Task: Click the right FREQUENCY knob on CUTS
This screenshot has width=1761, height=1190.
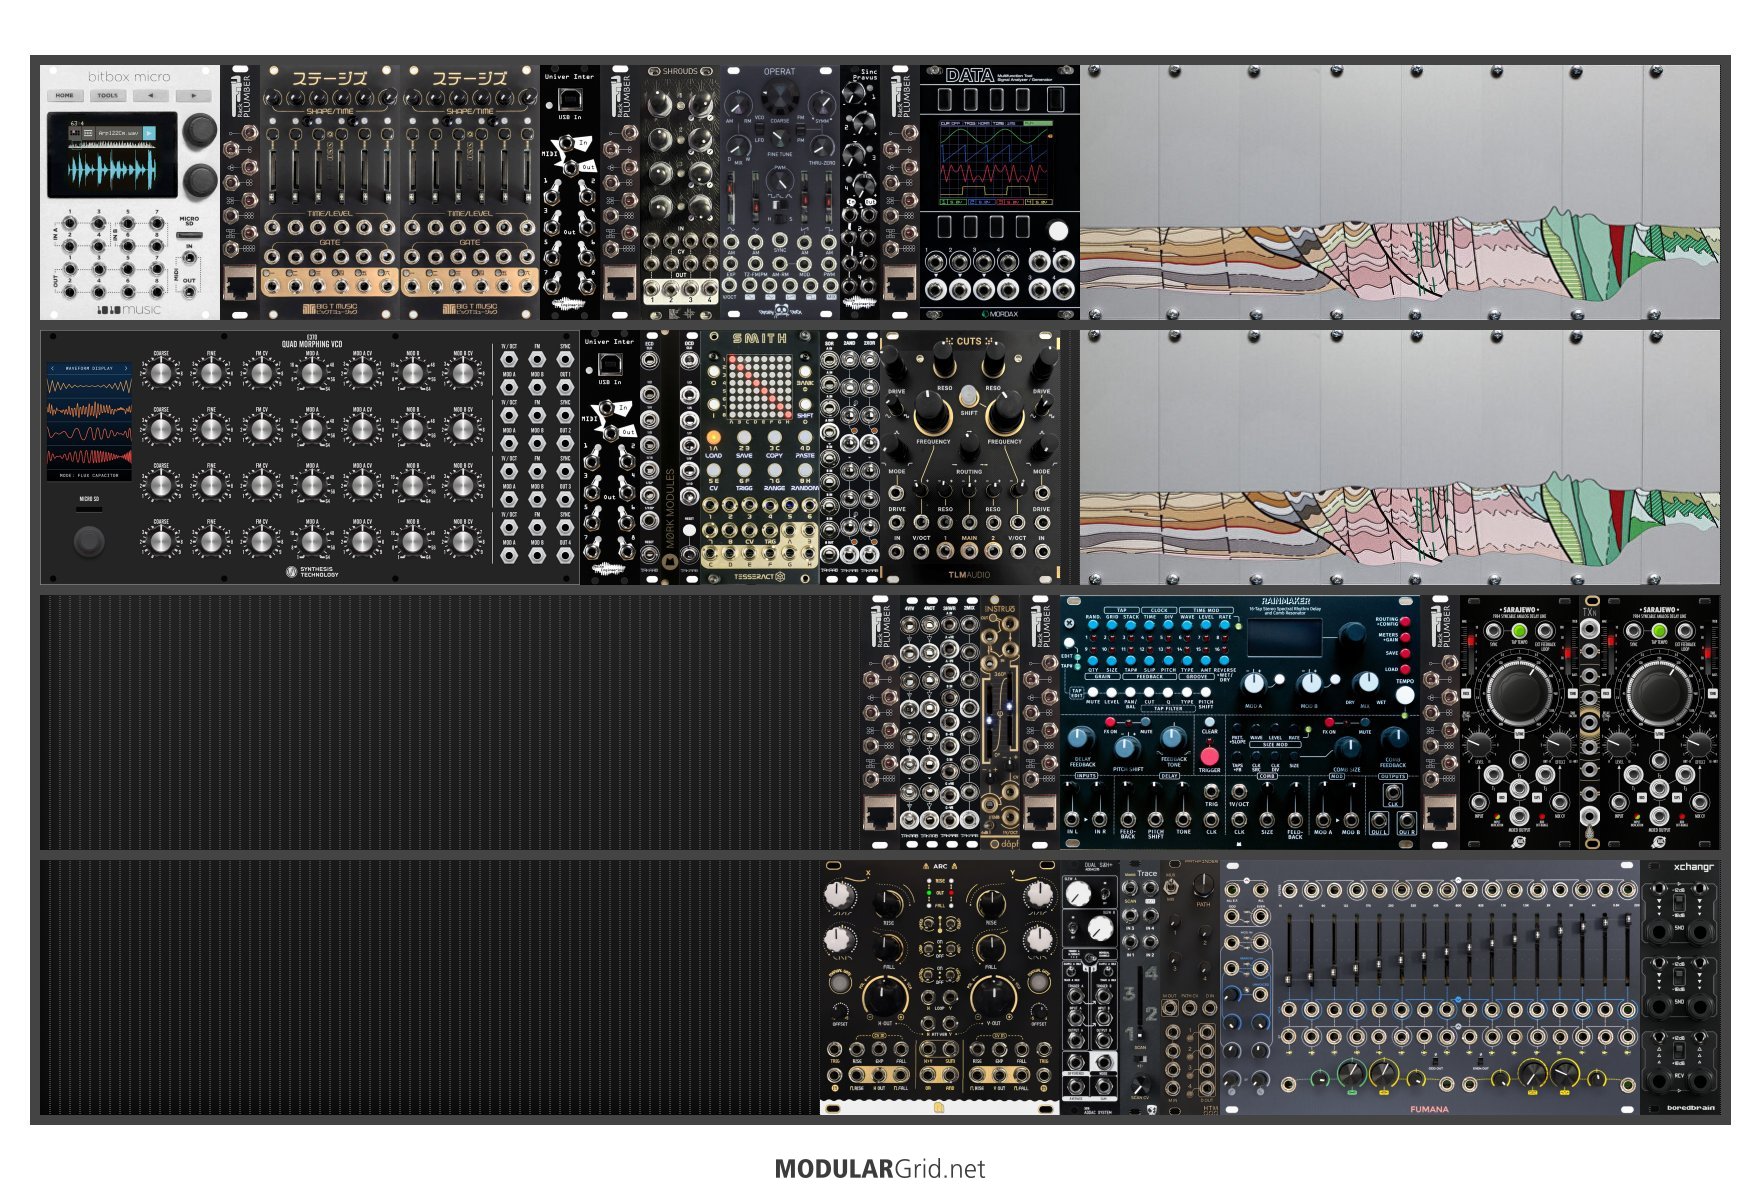Action: [x=1005, y=414]
